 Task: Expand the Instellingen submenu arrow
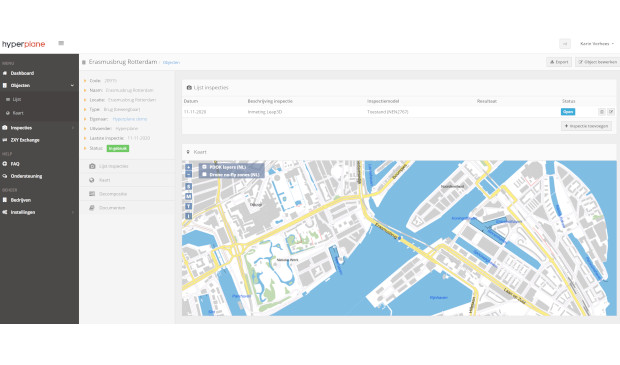pos(73,212)
